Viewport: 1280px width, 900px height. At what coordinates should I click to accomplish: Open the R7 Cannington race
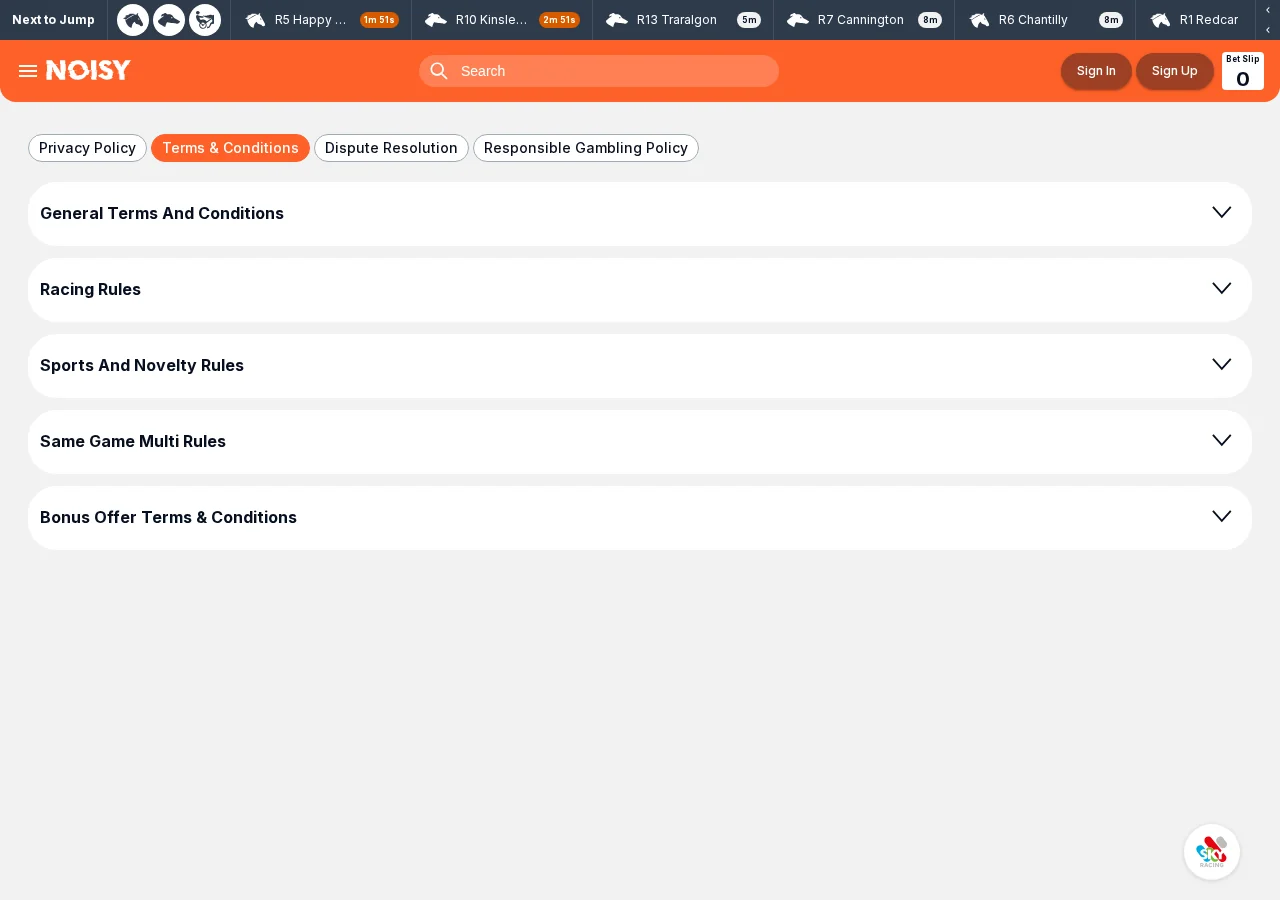pos(864,20)
